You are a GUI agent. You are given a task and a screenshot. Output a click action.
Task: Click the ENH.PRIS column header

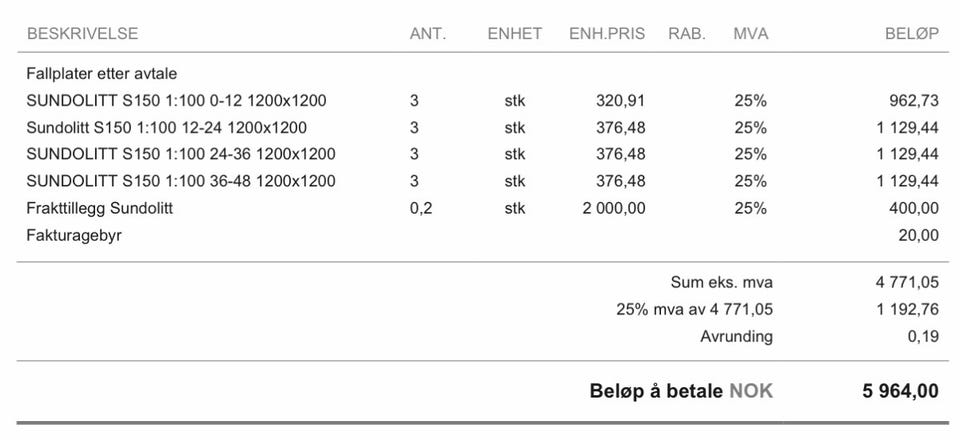607,34
